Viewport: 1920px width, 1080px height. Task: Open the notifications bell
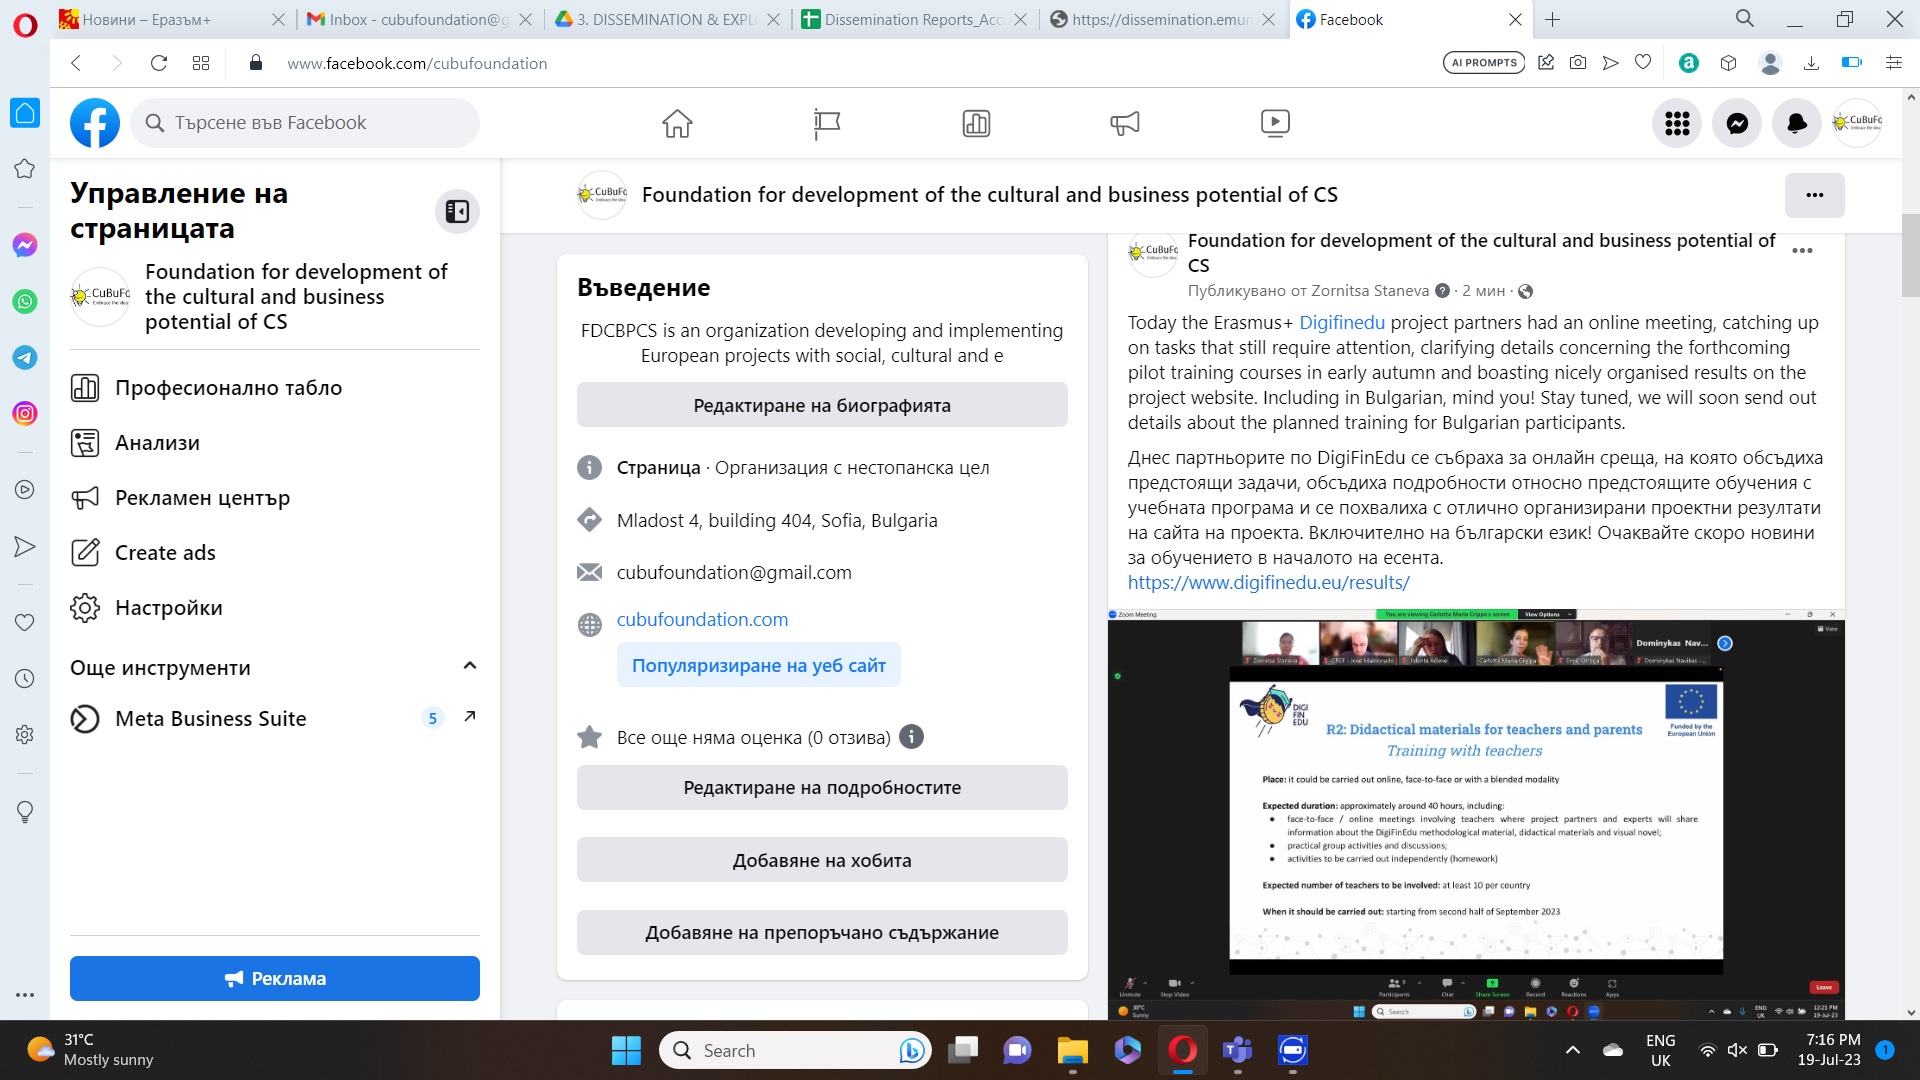point(1797,123)
